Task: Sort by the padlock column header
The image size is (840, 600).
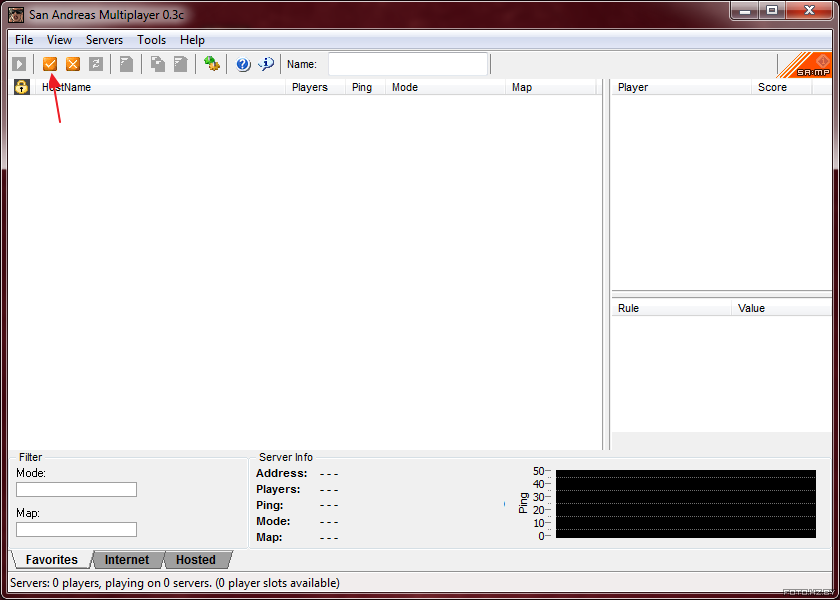Action: [21, 87]
